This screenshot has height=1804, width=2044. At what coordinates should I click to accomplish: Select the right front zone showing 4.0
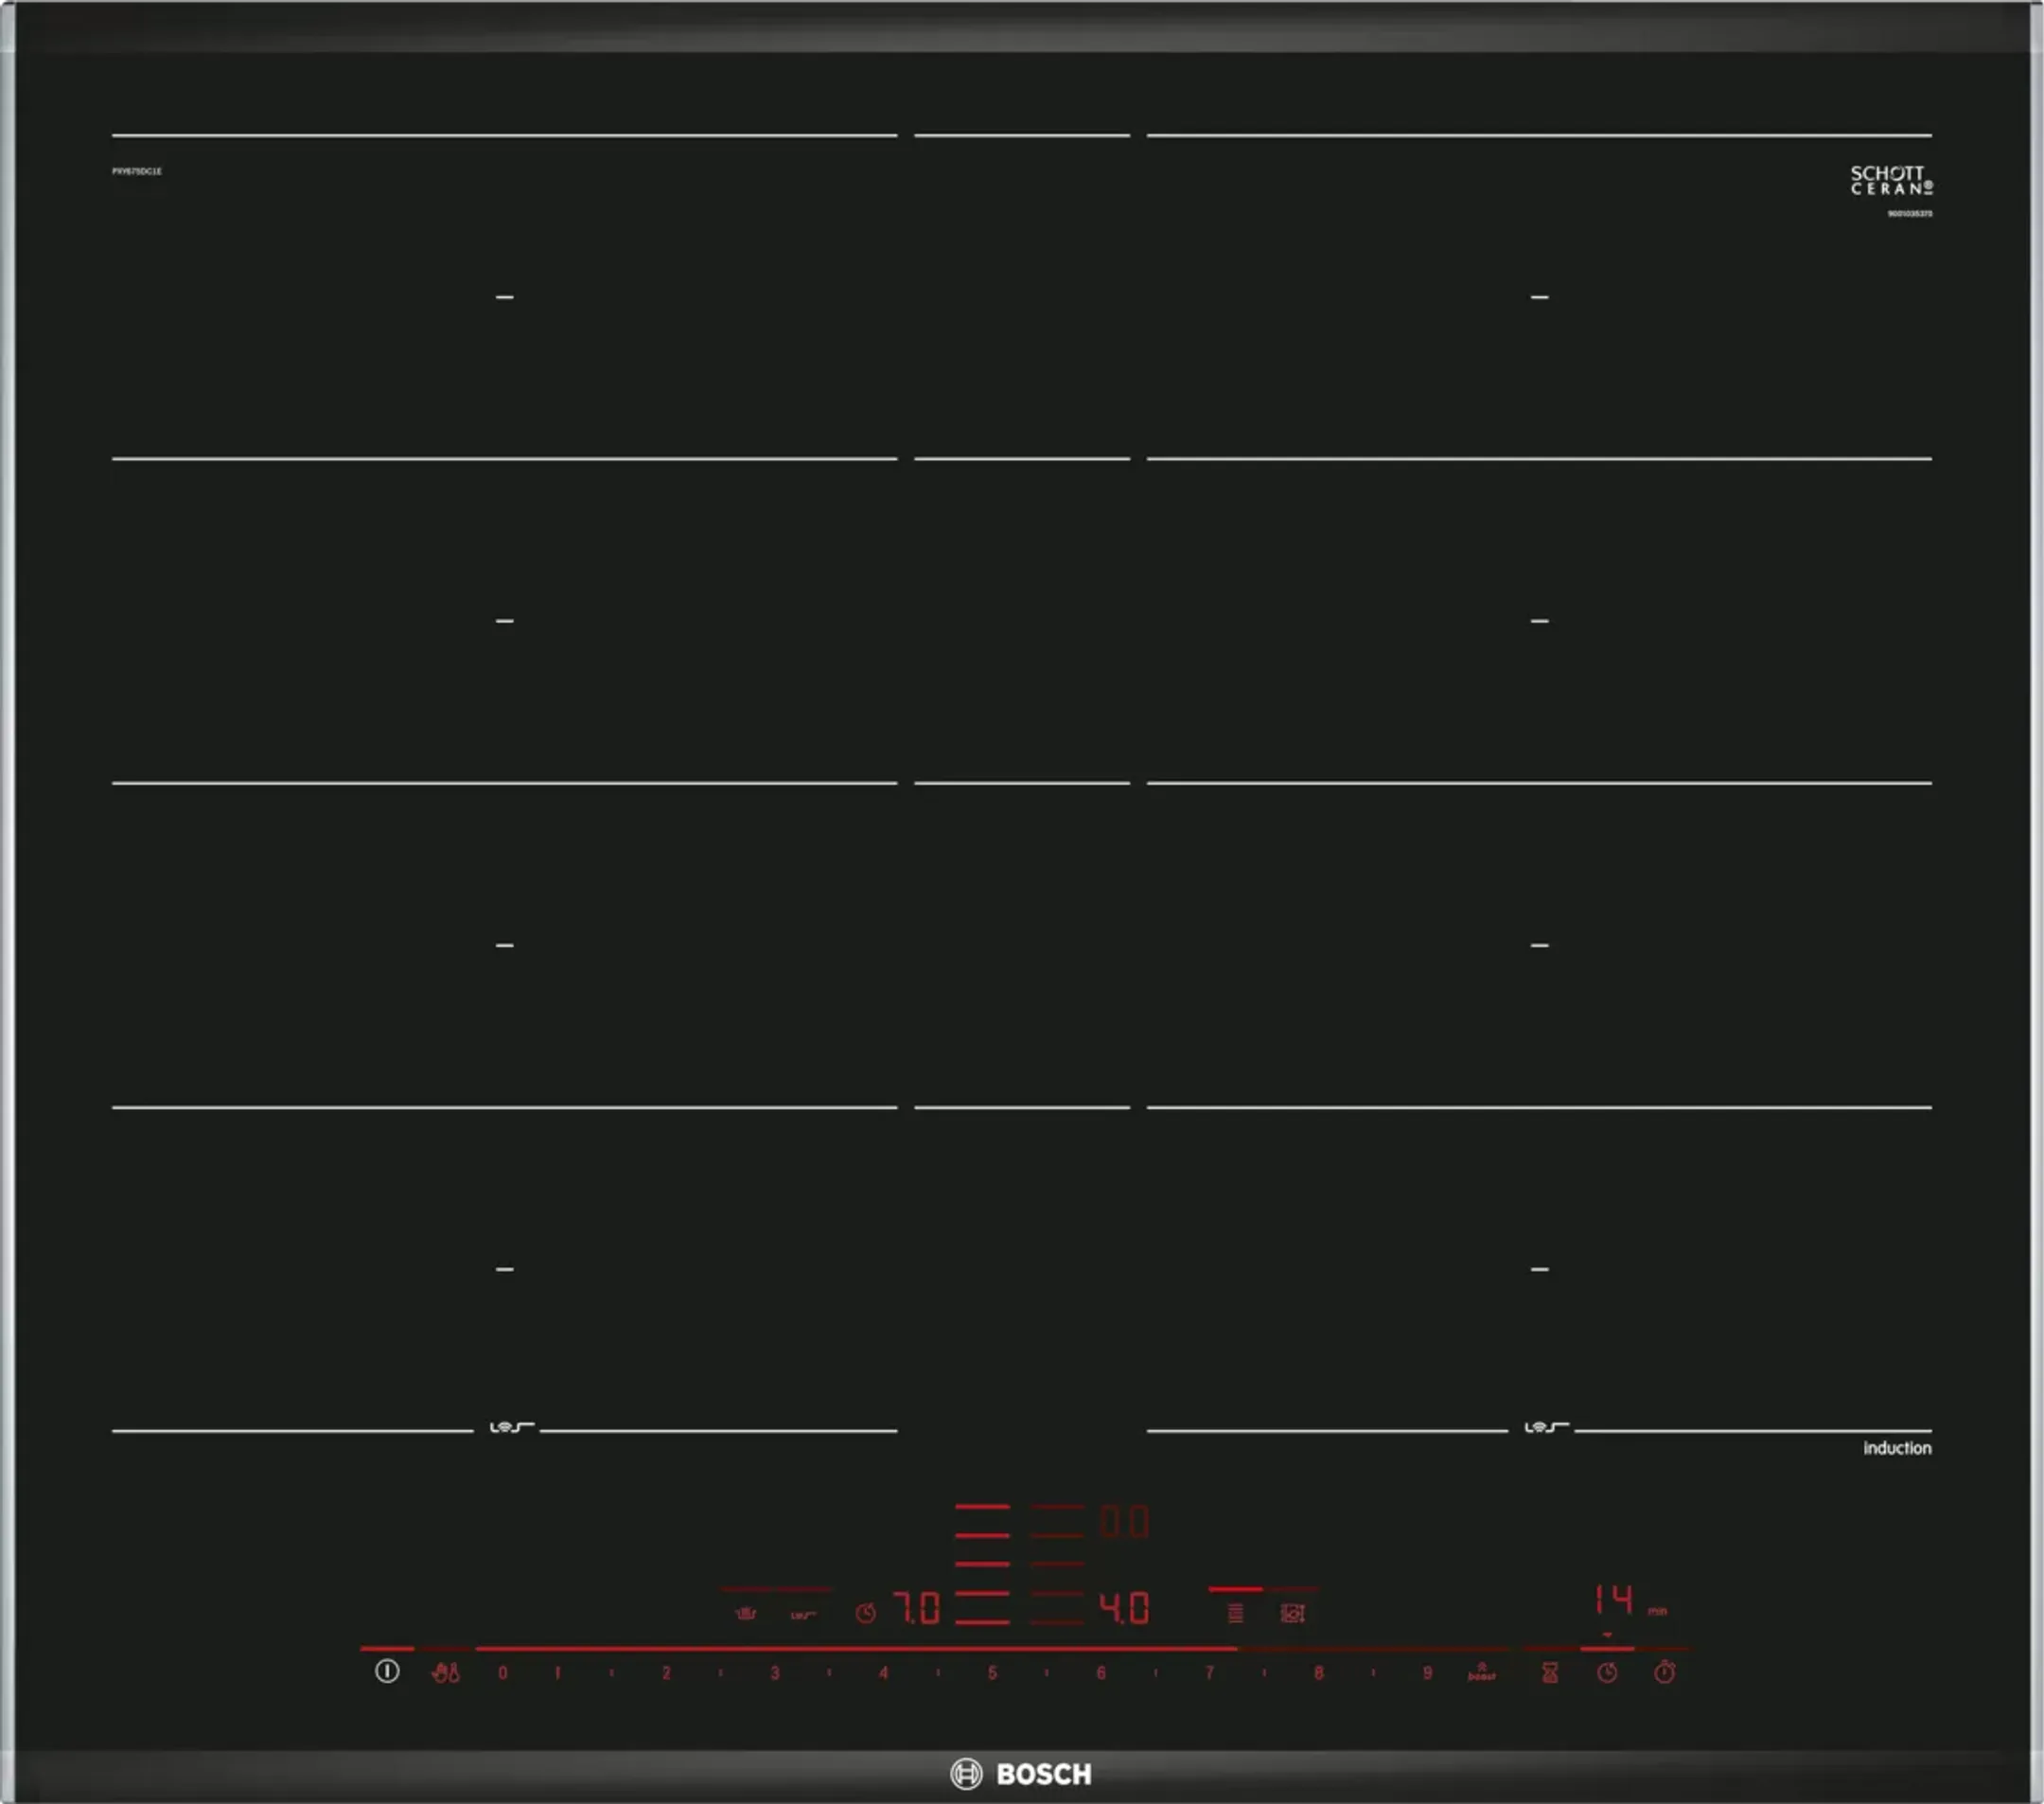pyautogui.click(x=1124, y=1608)
